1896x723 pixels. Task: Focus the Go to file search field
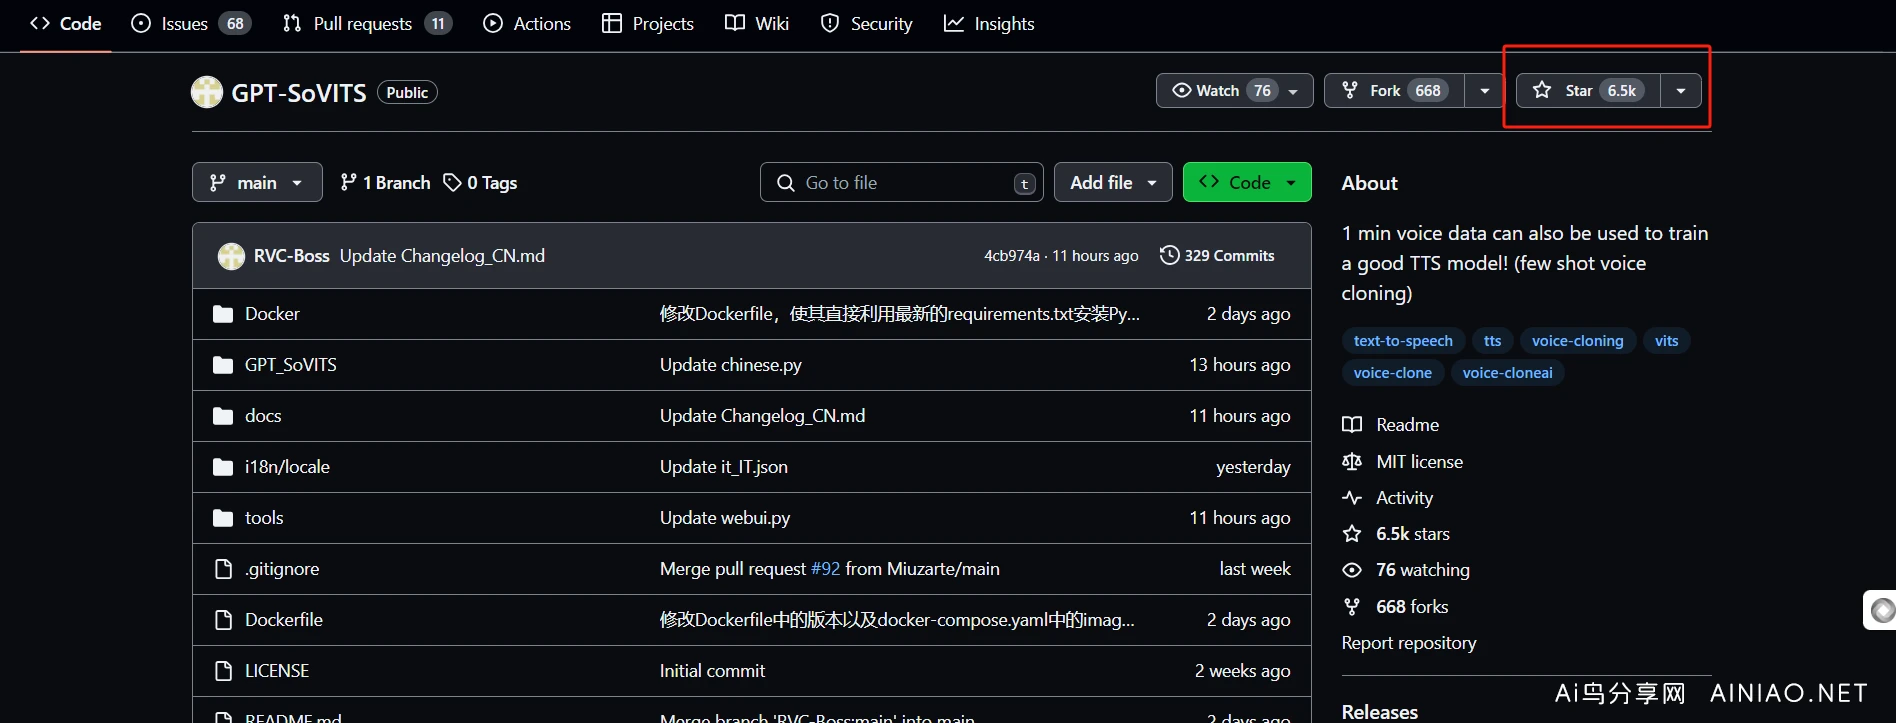point(901,182)
